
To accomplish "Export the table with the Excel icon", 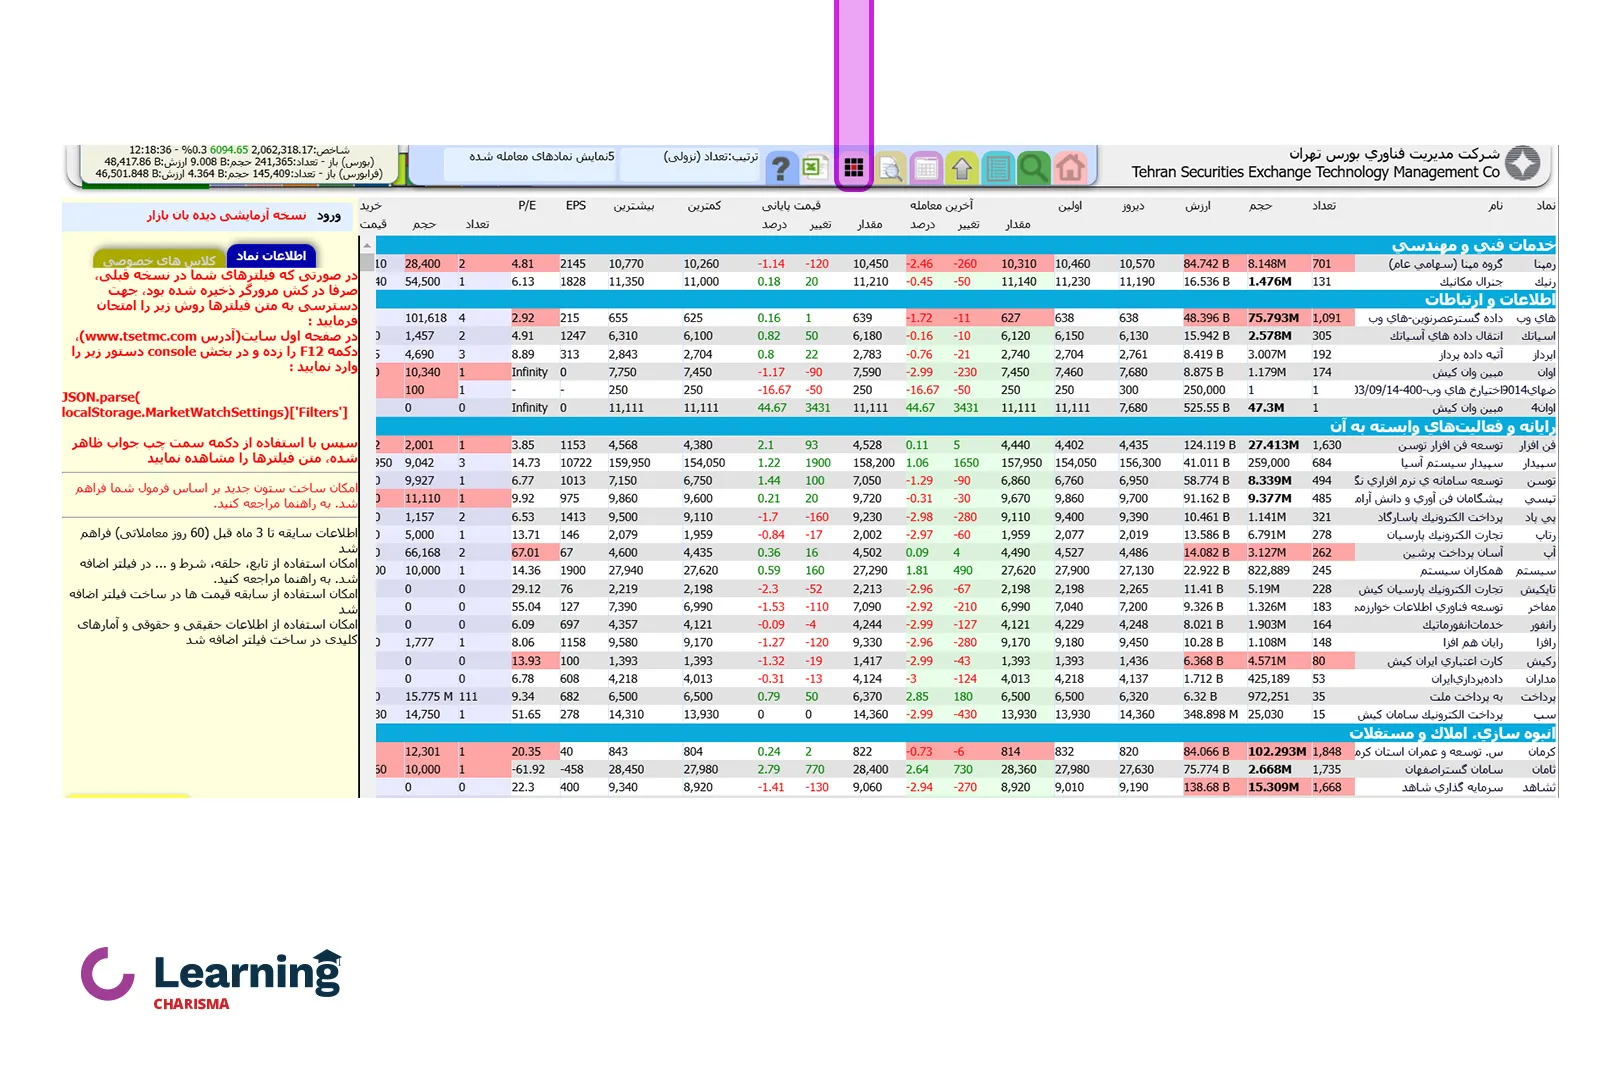I will pyautogui.click(x=815, y=168).
